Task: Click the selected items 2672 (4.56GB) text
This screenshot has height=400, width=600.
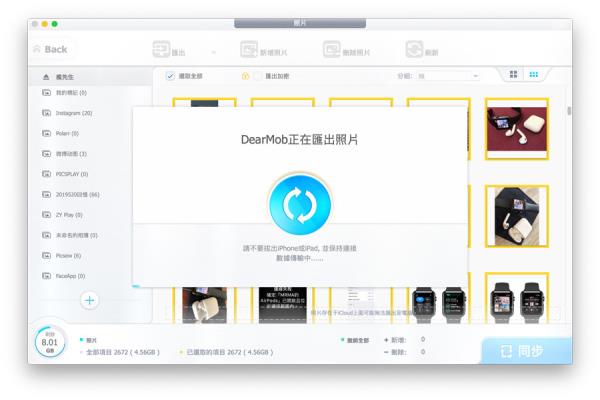Action: (x=230, y=352)
